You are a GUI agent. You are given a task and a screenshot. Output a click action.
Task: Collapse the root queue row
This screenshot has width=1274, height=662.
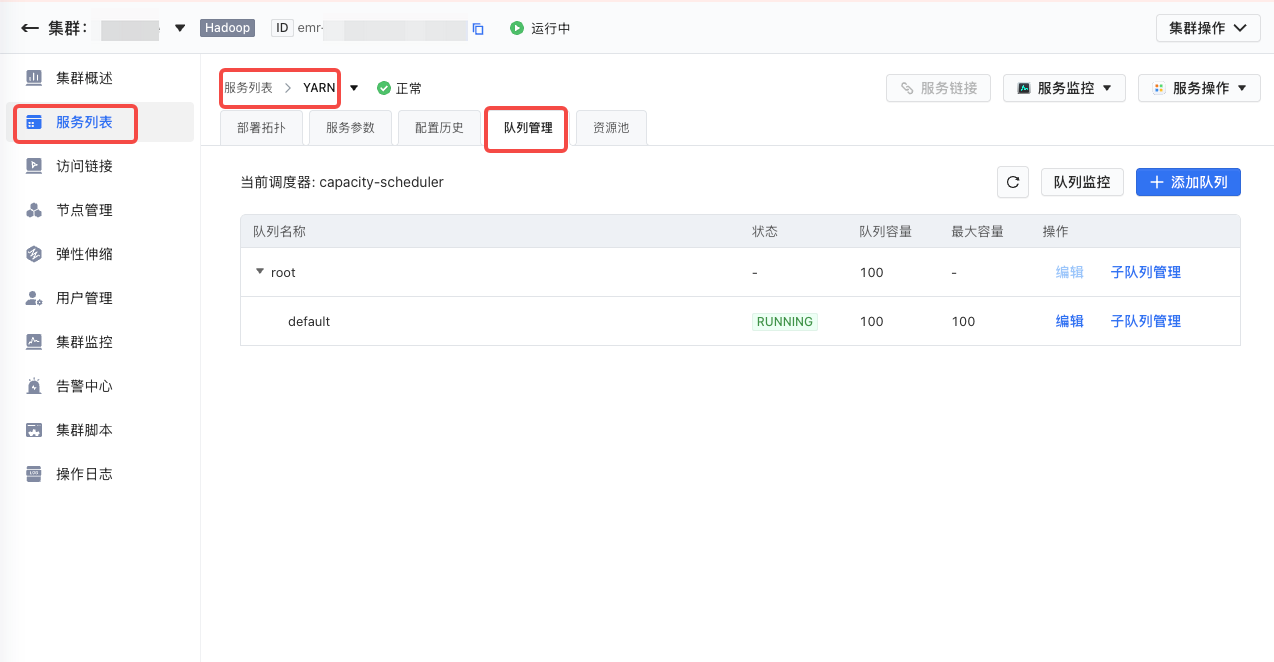[x=260, y=272]
